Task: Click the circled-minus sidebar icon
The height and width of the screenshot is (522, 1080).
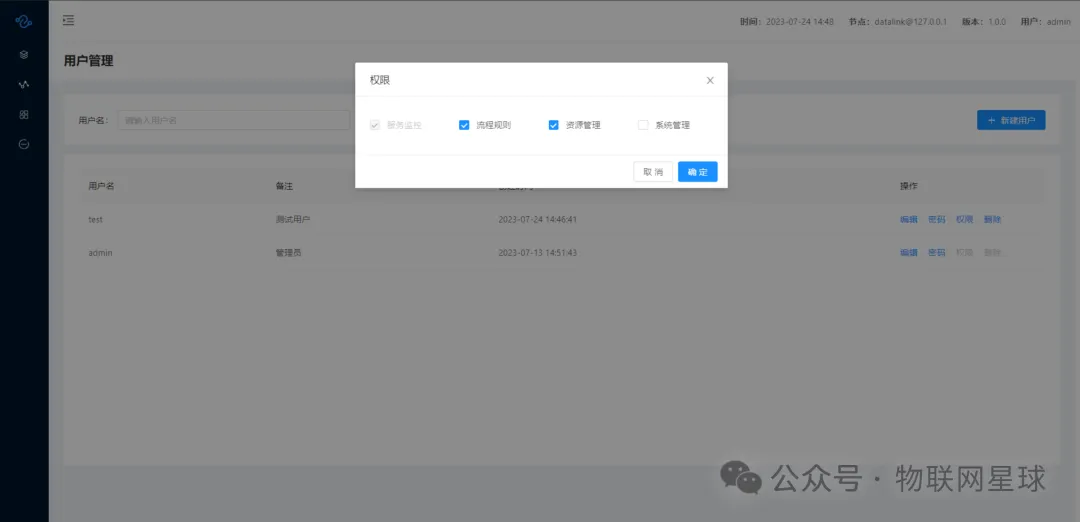Action: tap(24, 144)
